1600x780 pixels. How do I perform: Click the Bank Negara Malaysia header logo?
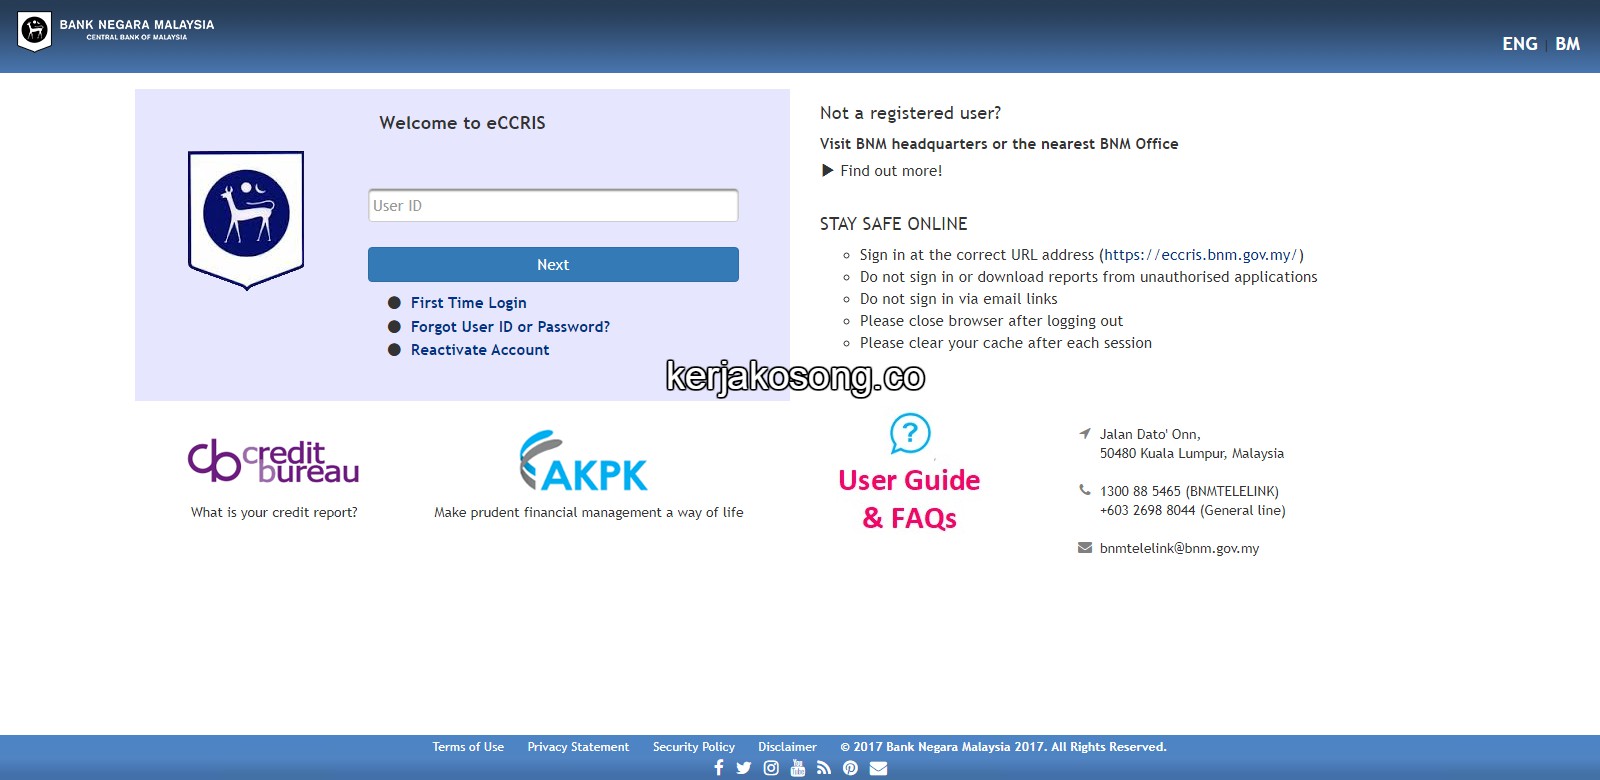coord(116,31)
